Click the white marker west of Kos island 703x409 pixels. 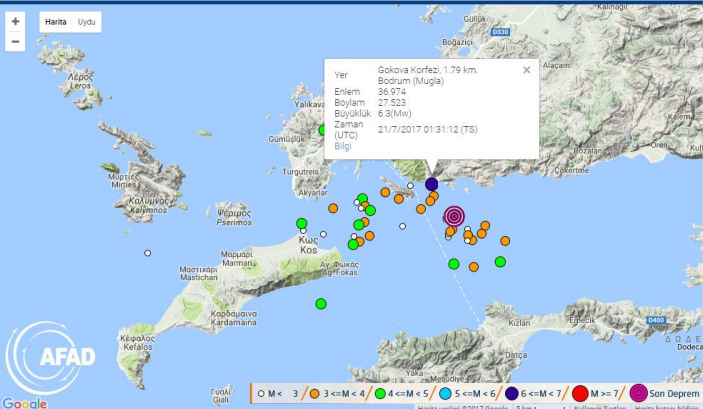[147, 253]
